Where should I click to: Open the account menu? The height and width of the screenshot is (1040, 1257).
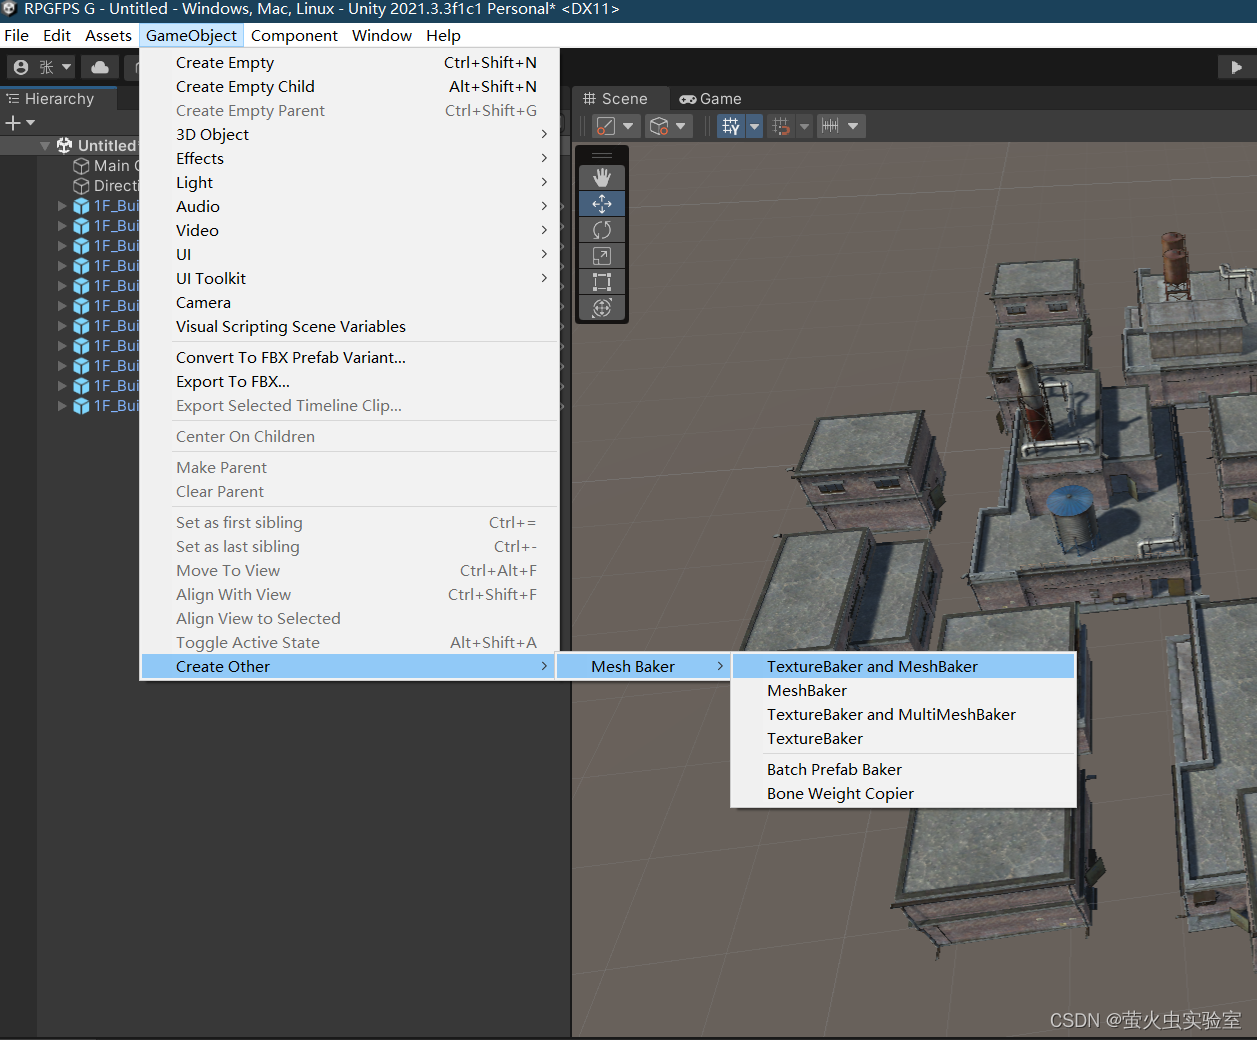click(42, 67)
